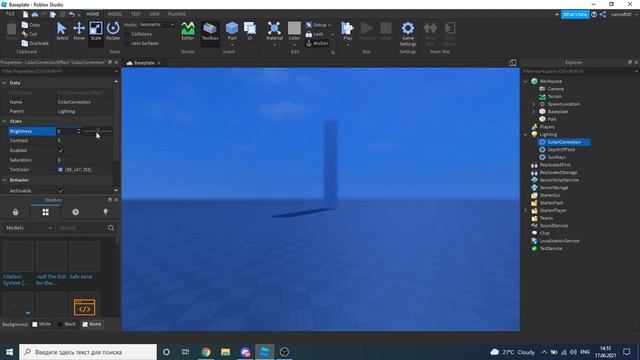The image size is (640, 360).
Task: Click the Windows taskbar search box
Action: point(88,352)
